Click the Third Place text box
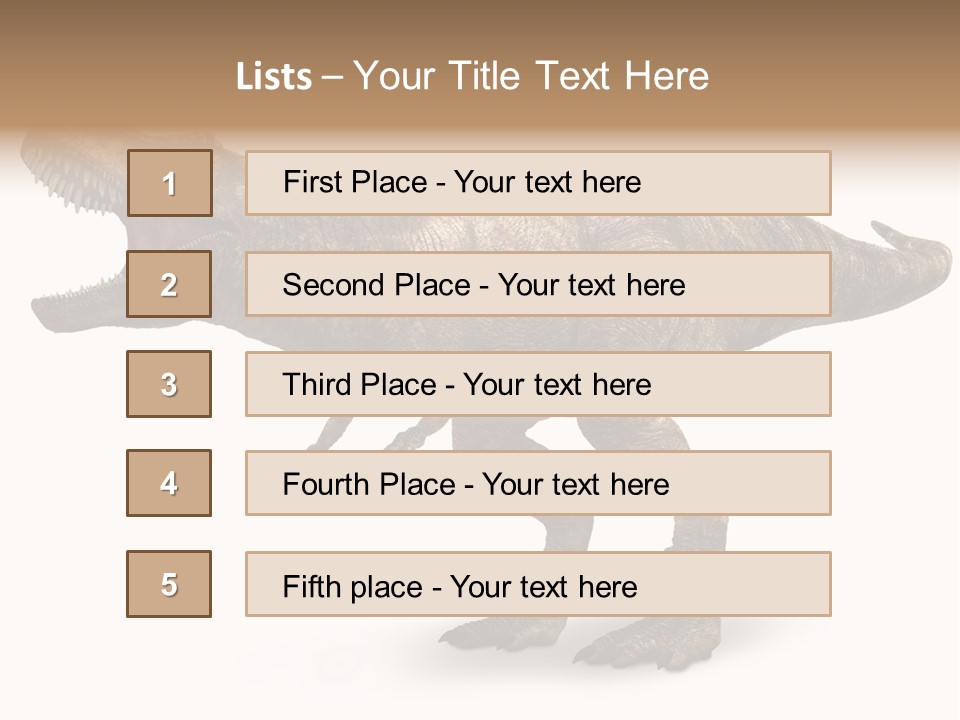Screen dimensions: 960x720 tap(538, 384)
